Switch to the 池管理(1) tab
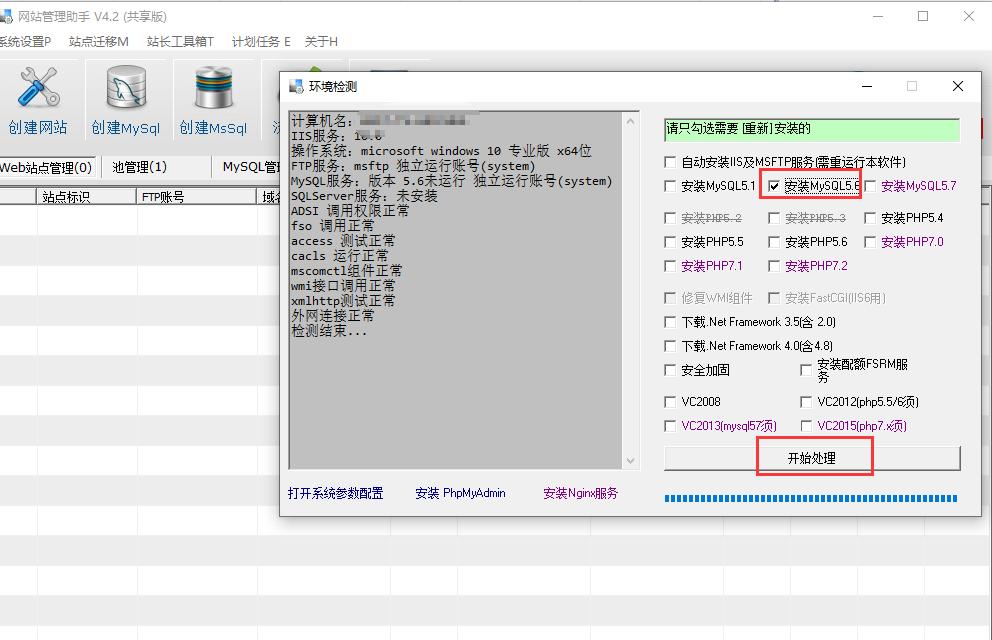992x640 pixels. coord(140,167)
